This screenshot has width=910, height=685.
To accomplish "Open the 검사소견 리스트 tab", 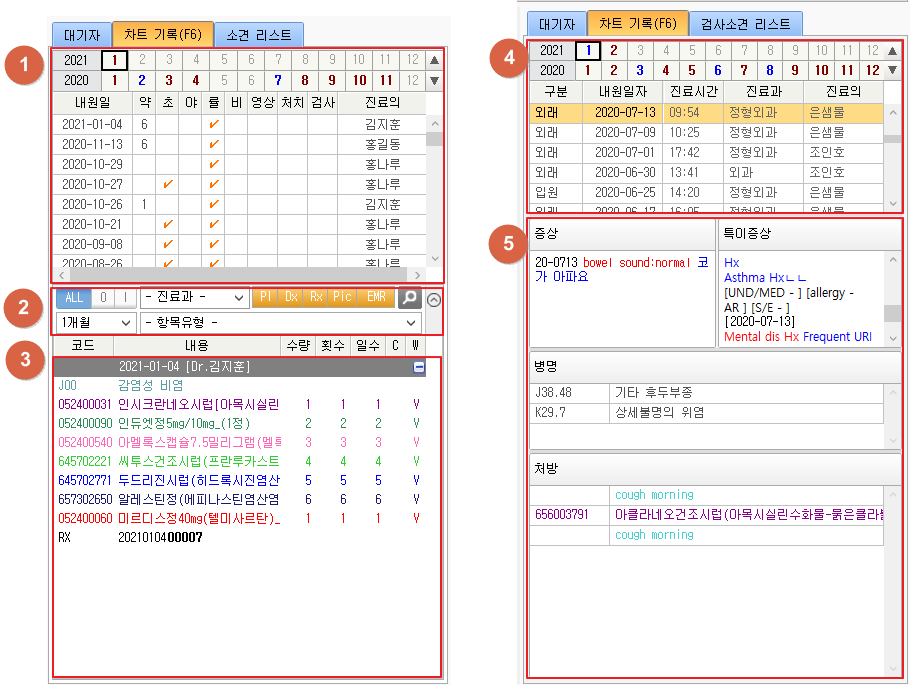I will 745,24.
